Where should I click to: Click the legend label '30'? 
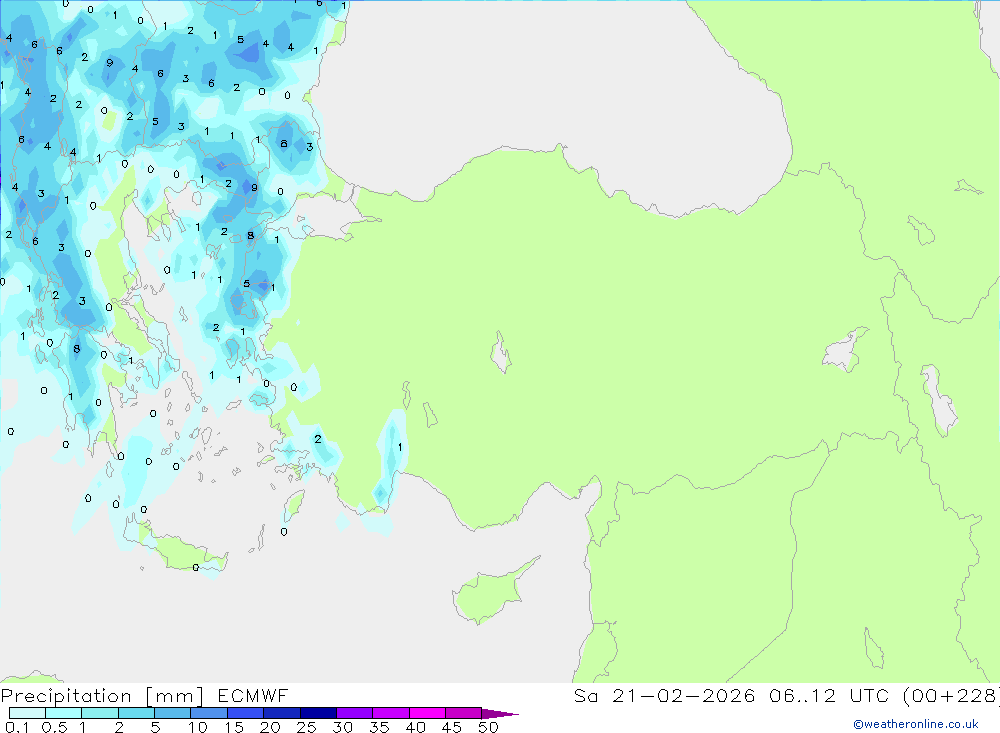342,727
